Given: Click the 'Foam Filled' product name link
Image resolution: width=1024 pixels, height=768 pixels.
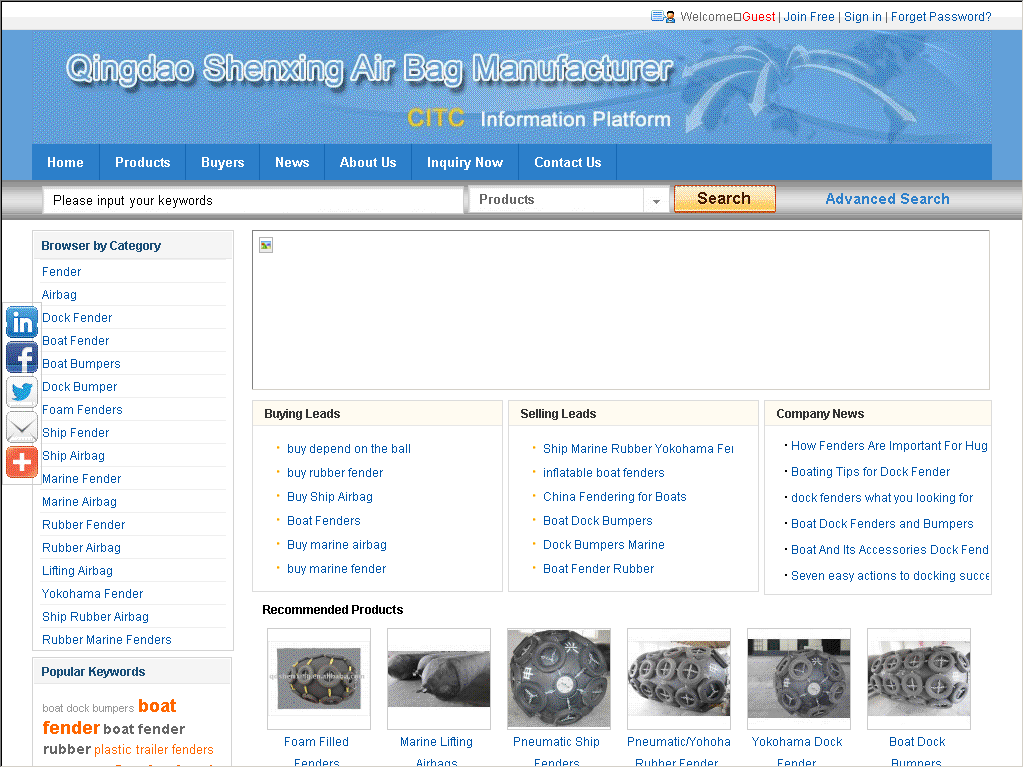Looking at the screenshot, I should tap(316, 742).
